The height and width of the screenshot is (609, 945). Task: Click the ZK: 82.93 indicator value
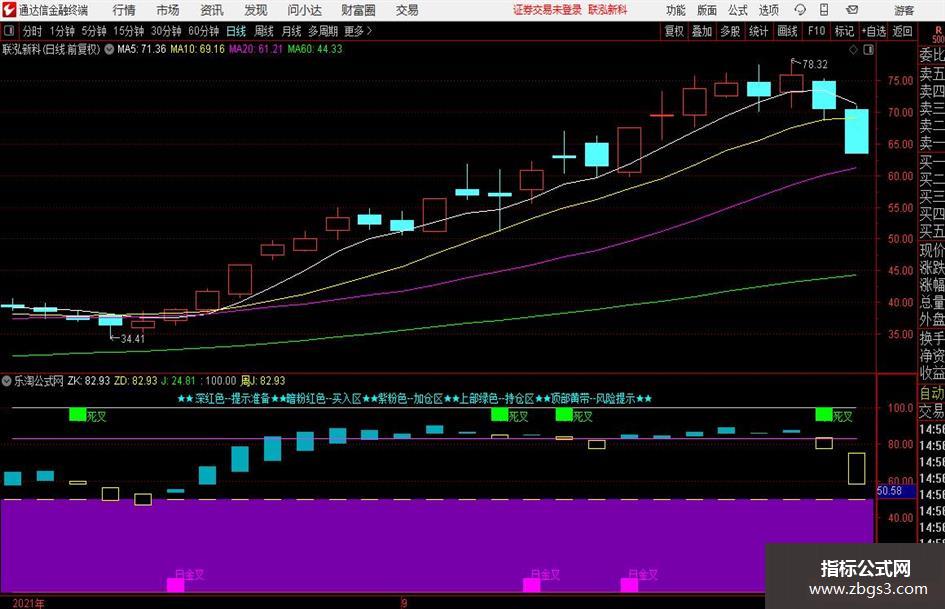[x=89, y=381]
